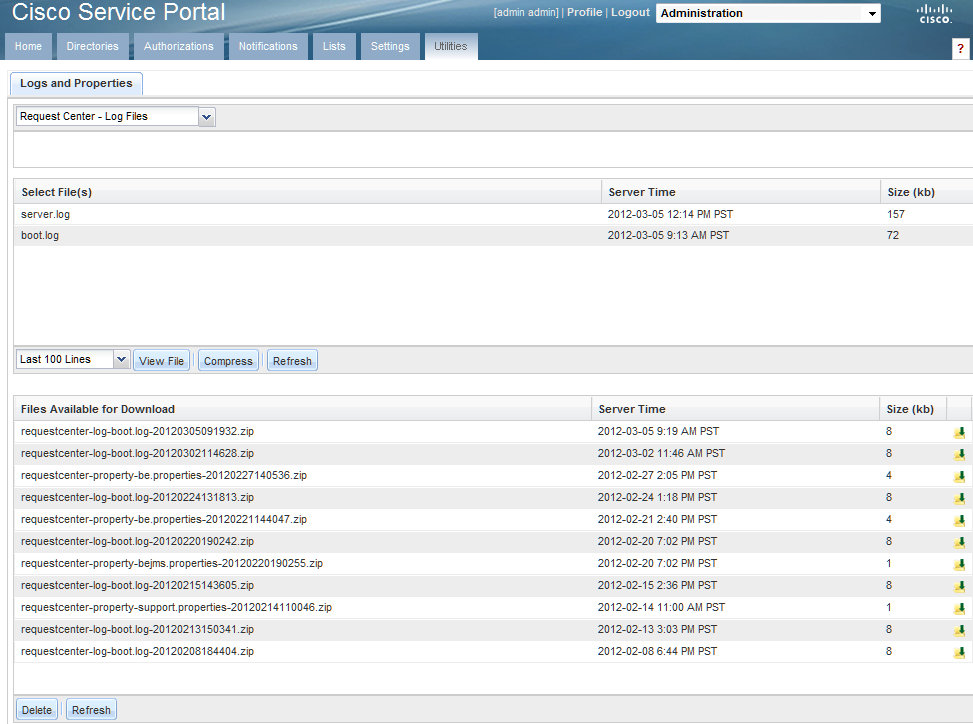Download requestcenter-log-boot.log-20120213150341.zip via its icon
This screenshot has width=973, height=724.
(x=959, y=630)
